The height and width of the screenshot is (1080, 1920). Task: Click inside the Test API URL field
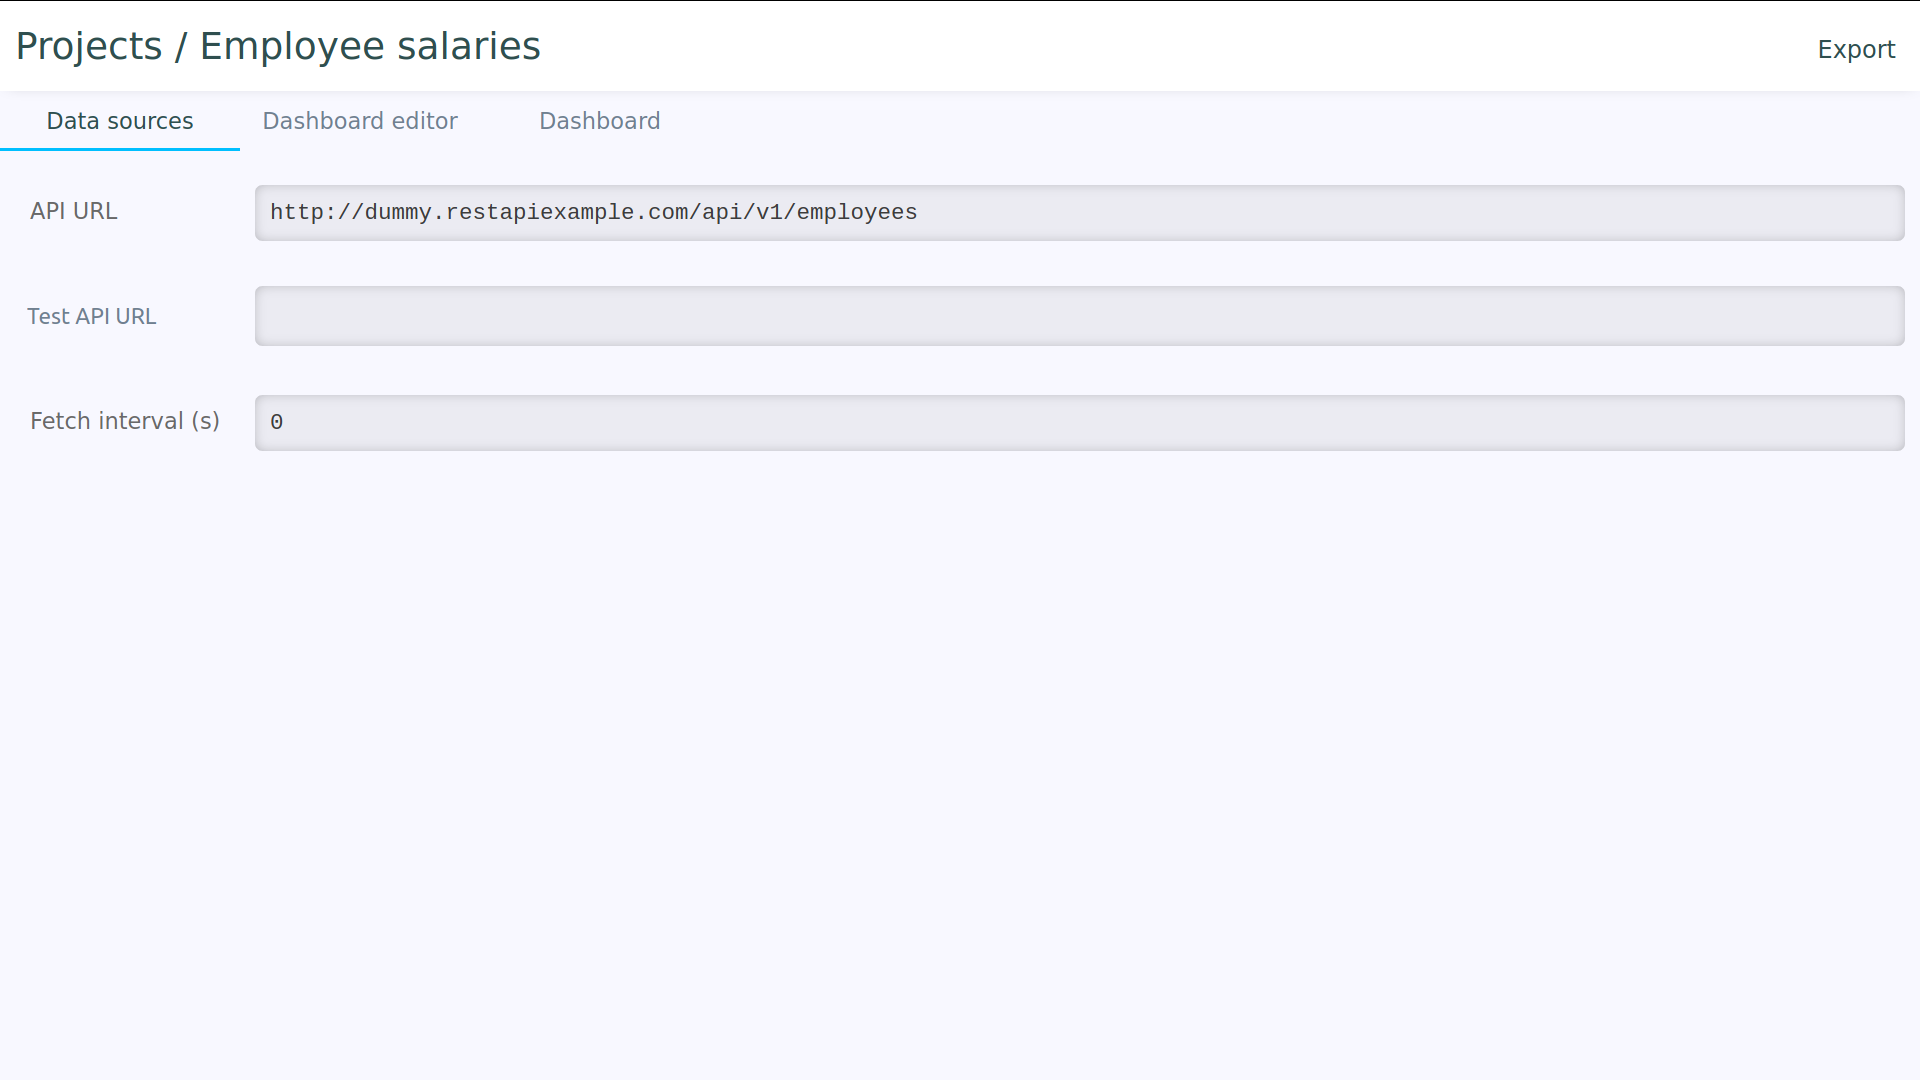1079,316
